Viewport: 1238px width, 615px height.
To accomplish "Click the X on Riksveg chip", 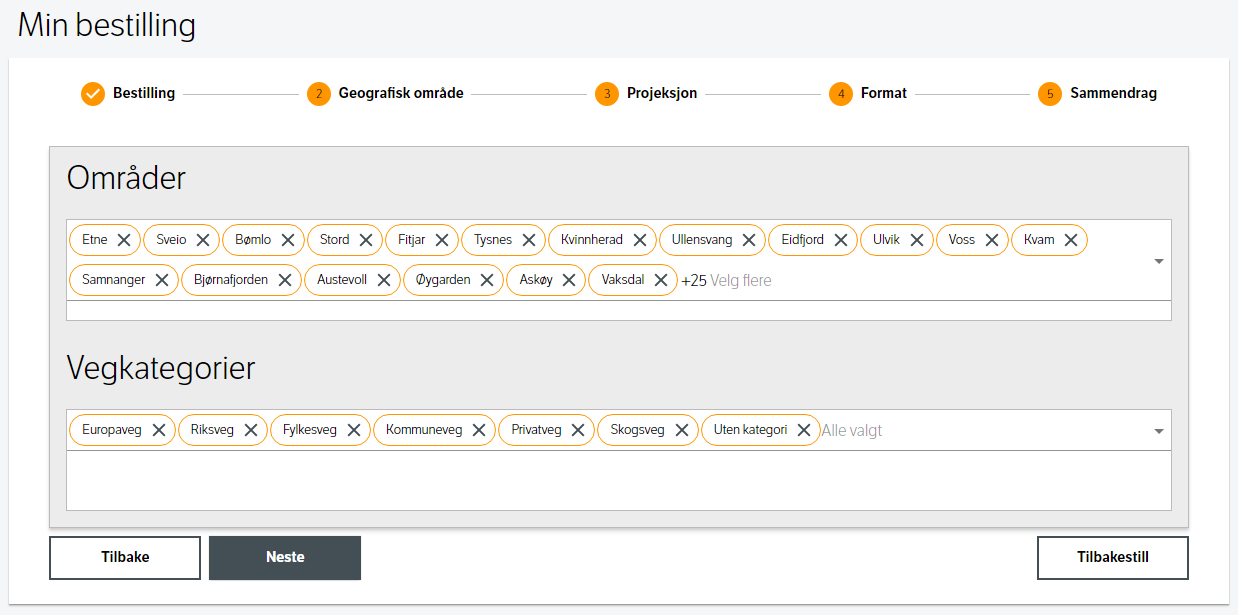I will [x=250, y=430].
